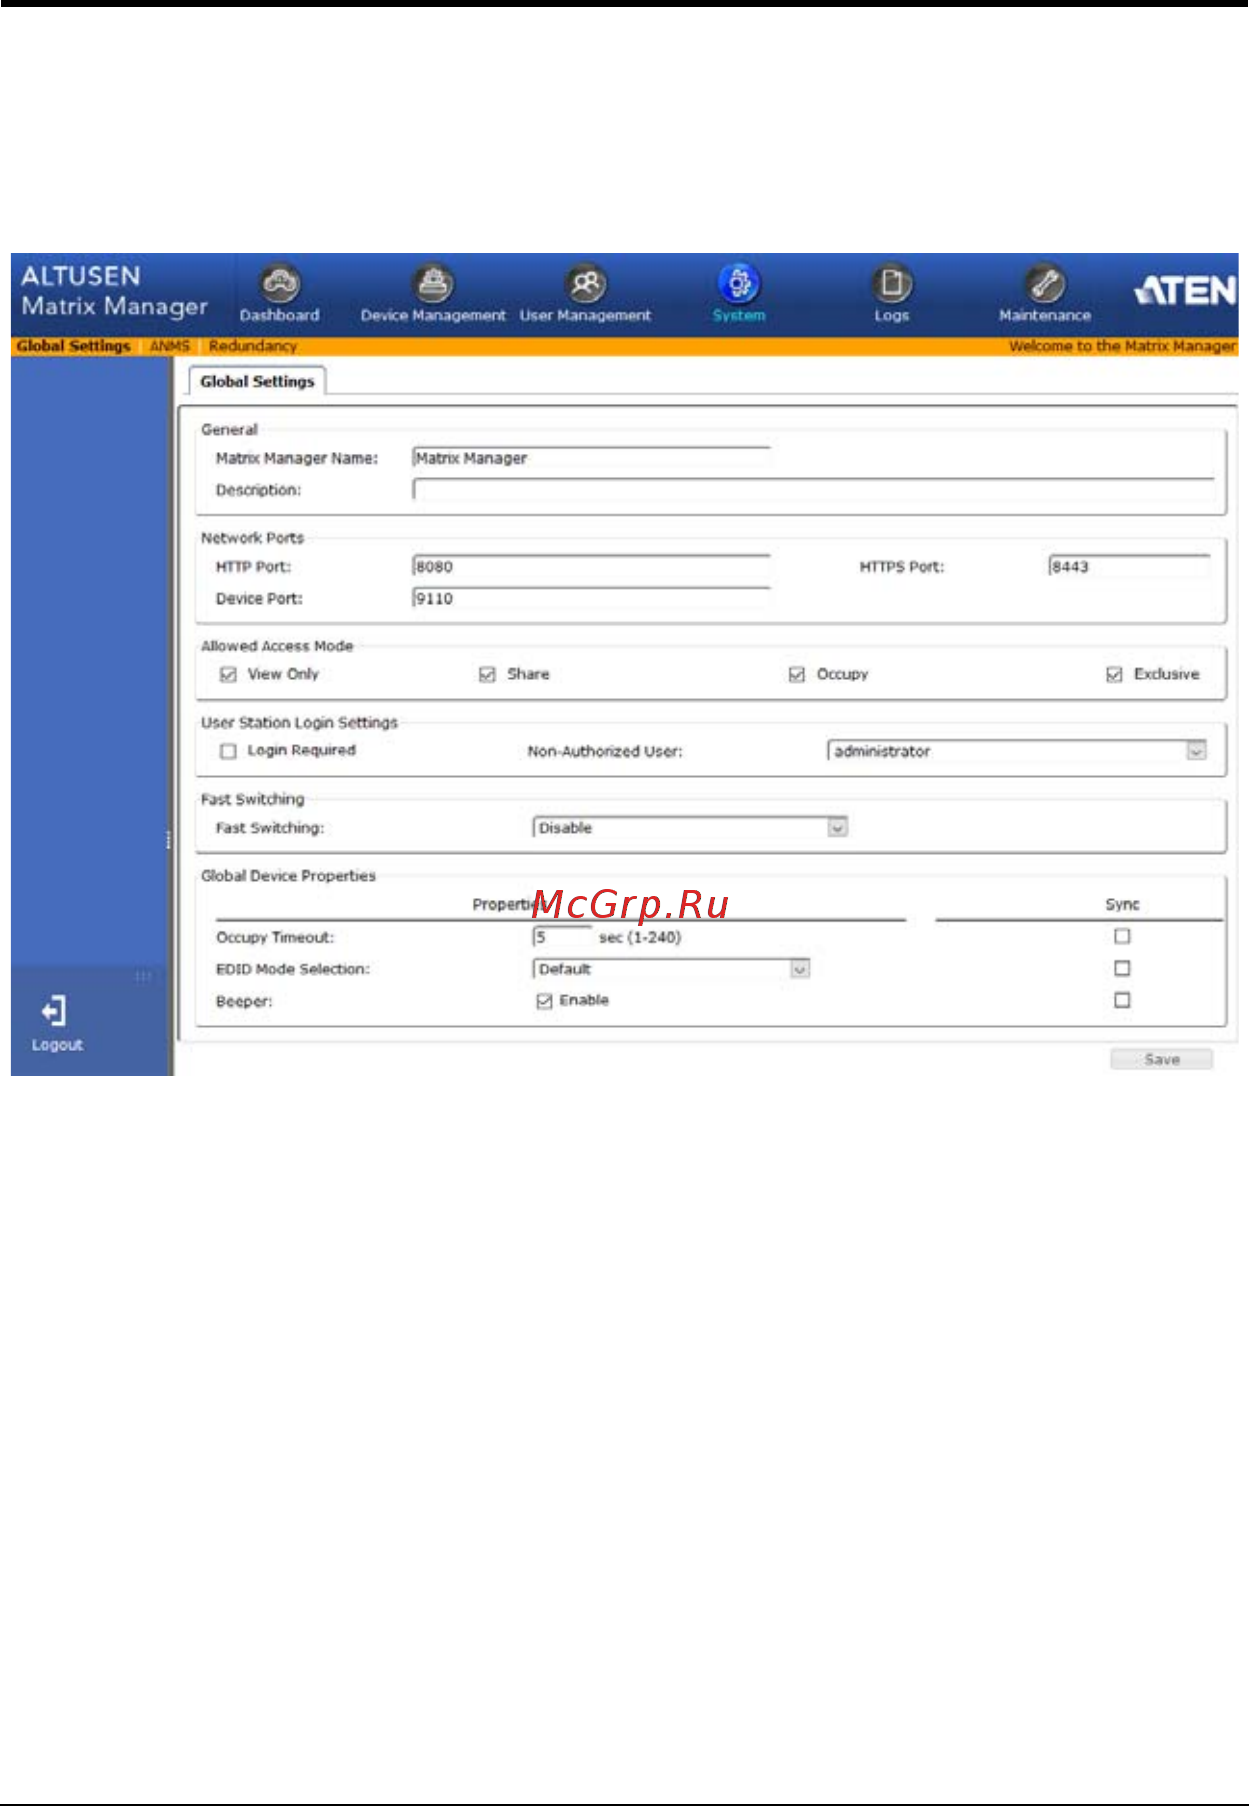
Task: Click the Save button
Action: coord(1162,1060)
